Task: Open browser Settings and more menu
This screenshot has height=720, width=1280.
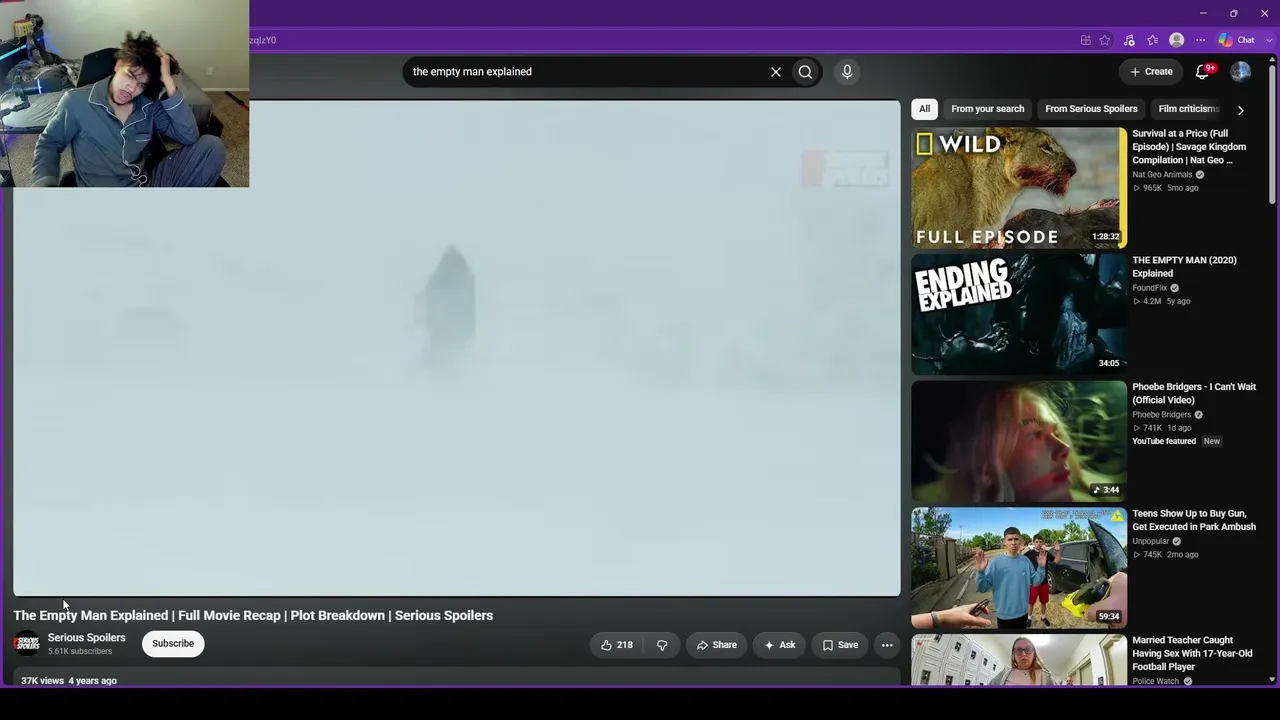Action: click(1200, 40)
